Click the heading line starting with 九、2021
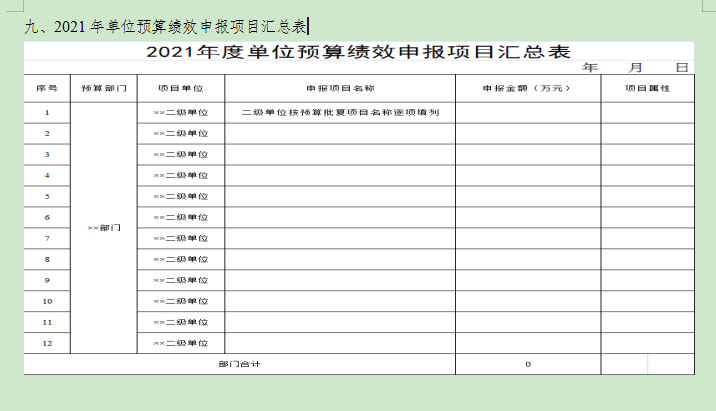 click(165, 26)
